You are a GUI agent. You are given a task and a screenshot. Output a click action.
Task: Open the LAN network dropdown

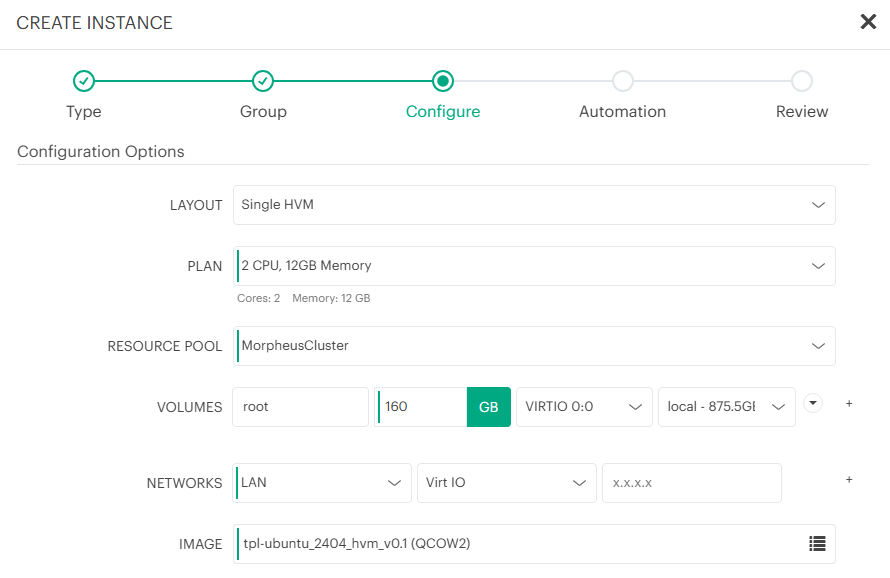pyautogui.click(x=322, y=483)
